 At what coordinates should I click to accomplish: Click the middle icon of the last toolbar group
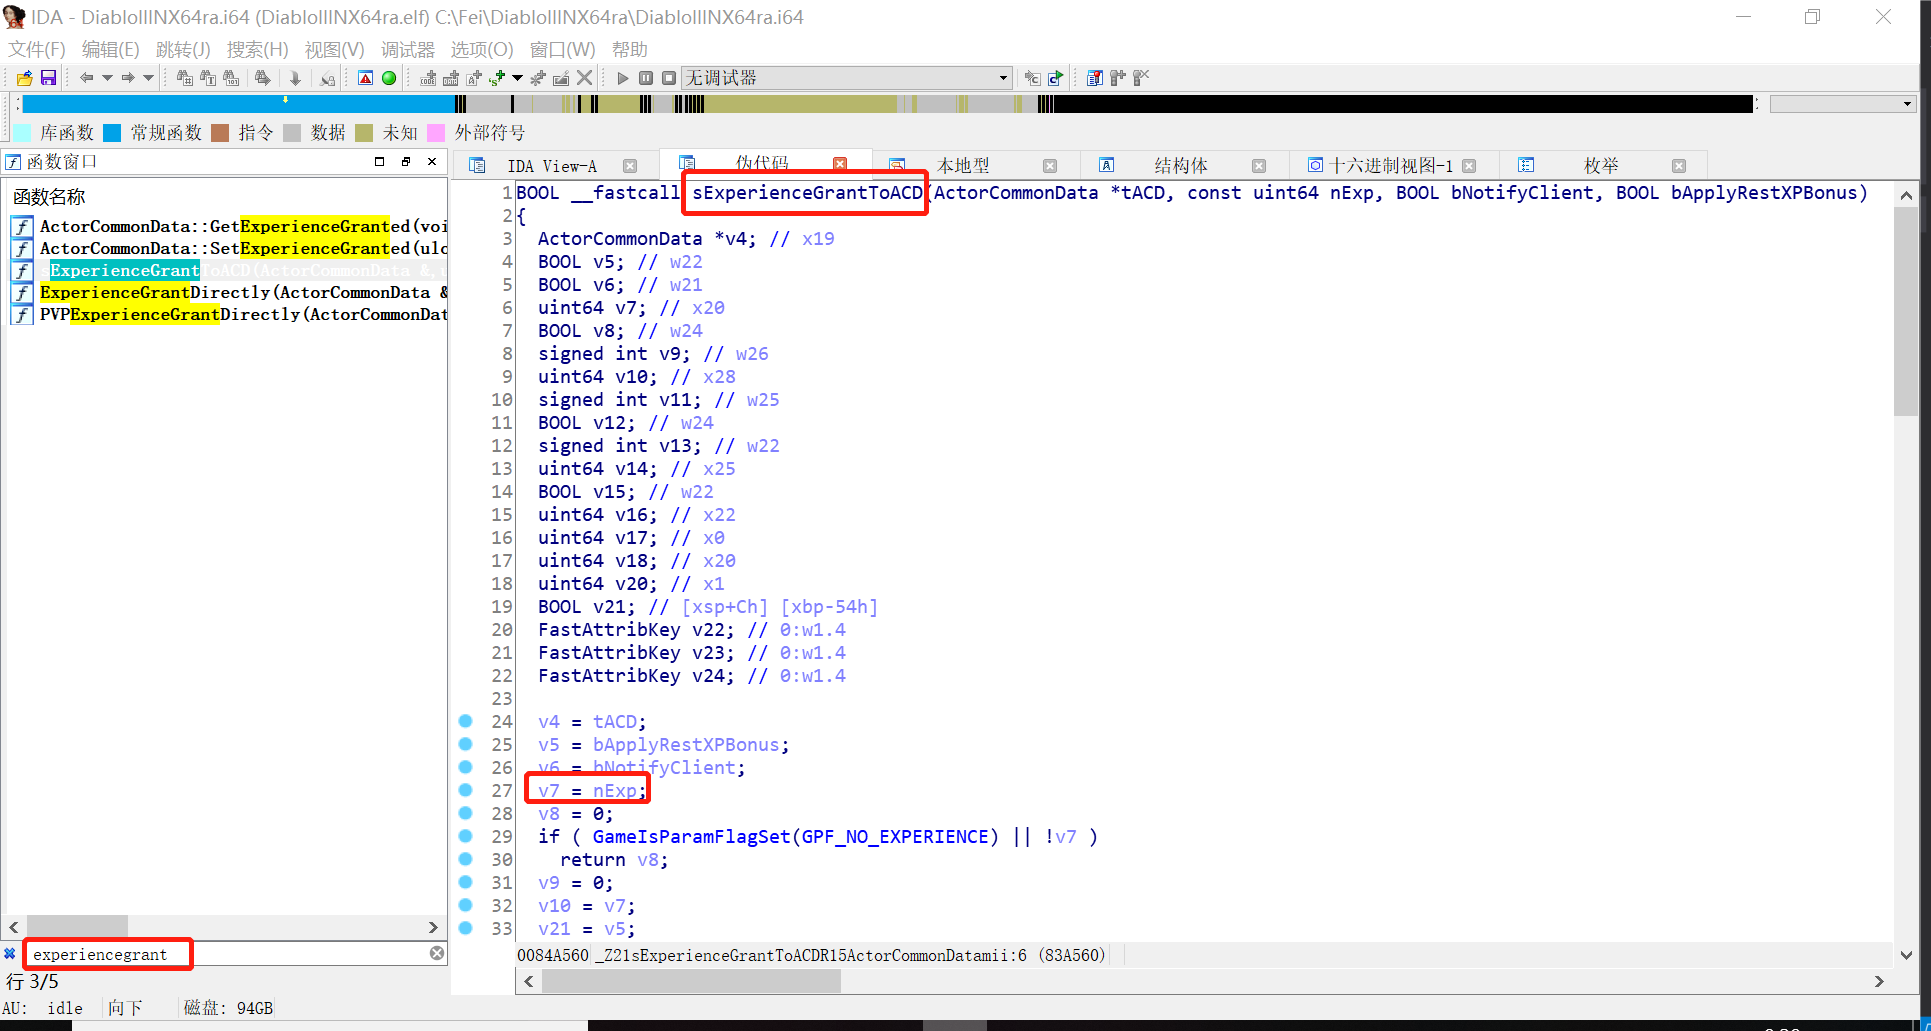[1118, 78]
